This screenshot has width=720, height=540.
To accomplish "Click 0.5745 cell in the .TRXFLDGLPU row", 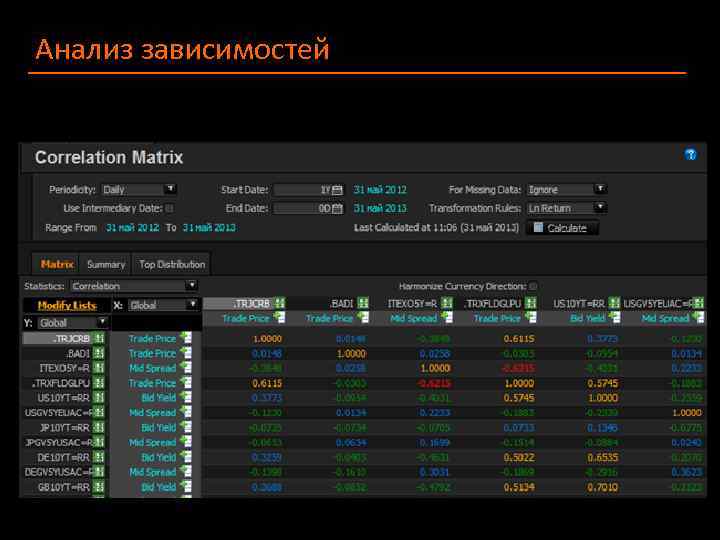I will (x=602, y=383).
